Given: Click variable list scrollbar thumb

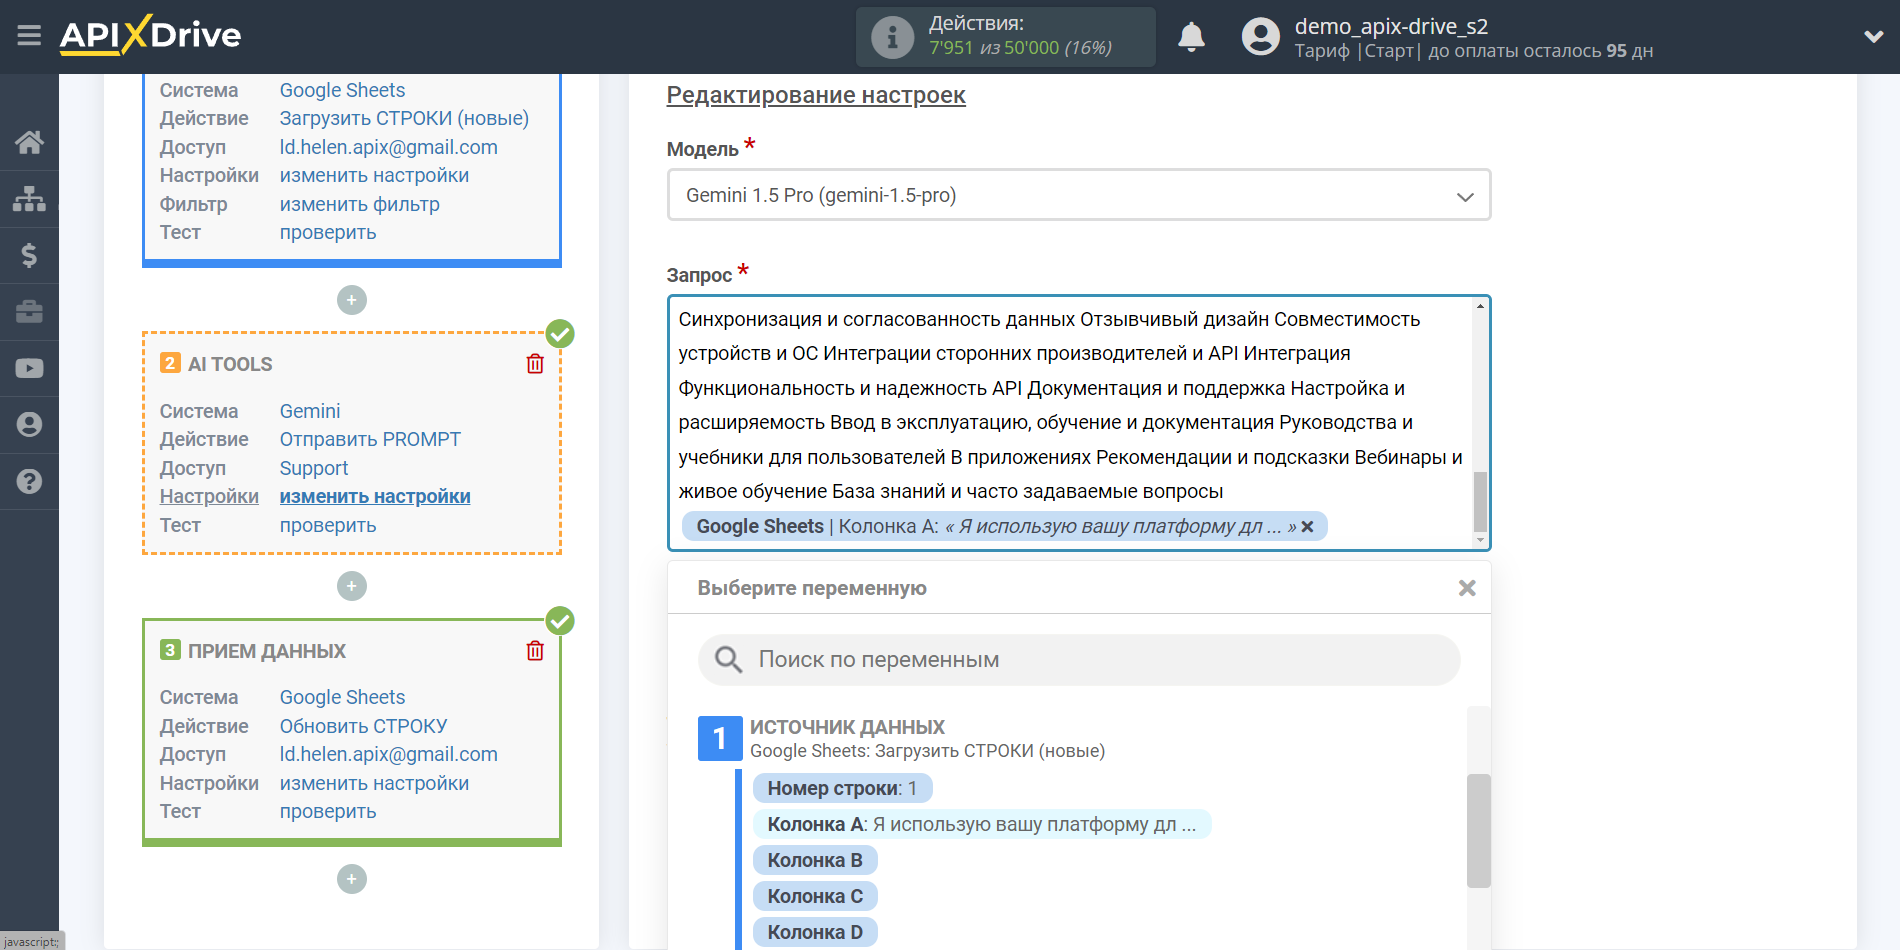Looking at the screenshot, I should pyautogui.click(x=1478, y=830).
